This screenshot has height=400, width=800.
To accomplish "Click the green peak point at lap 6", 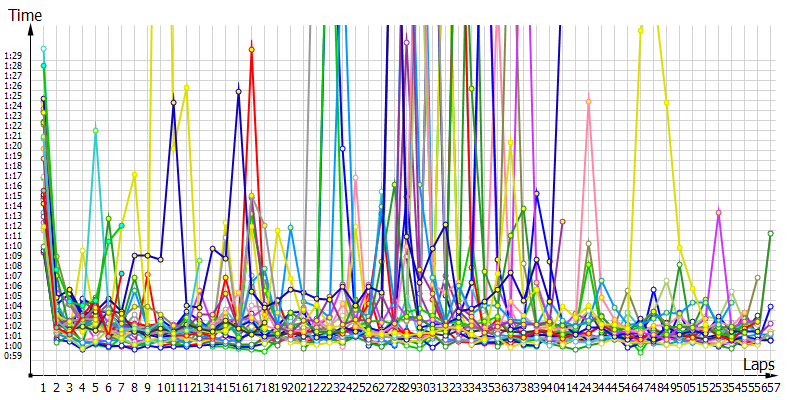I will click(x=108, y=219).
